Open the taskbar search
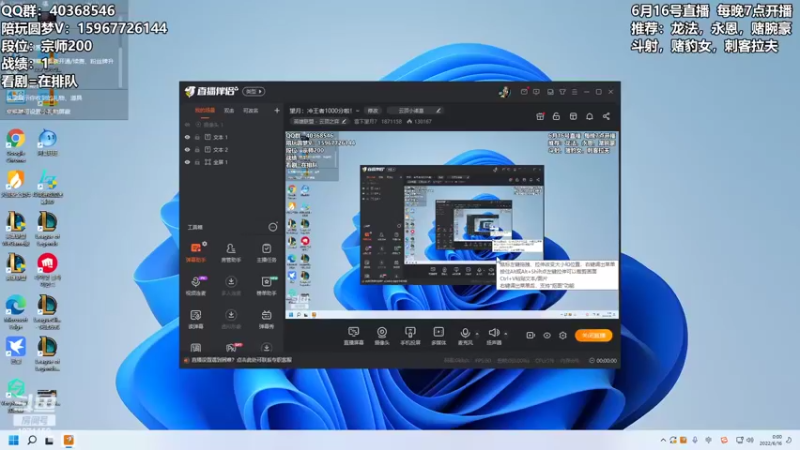This screenshot has height=450, width=800. (x=32, y=440)
